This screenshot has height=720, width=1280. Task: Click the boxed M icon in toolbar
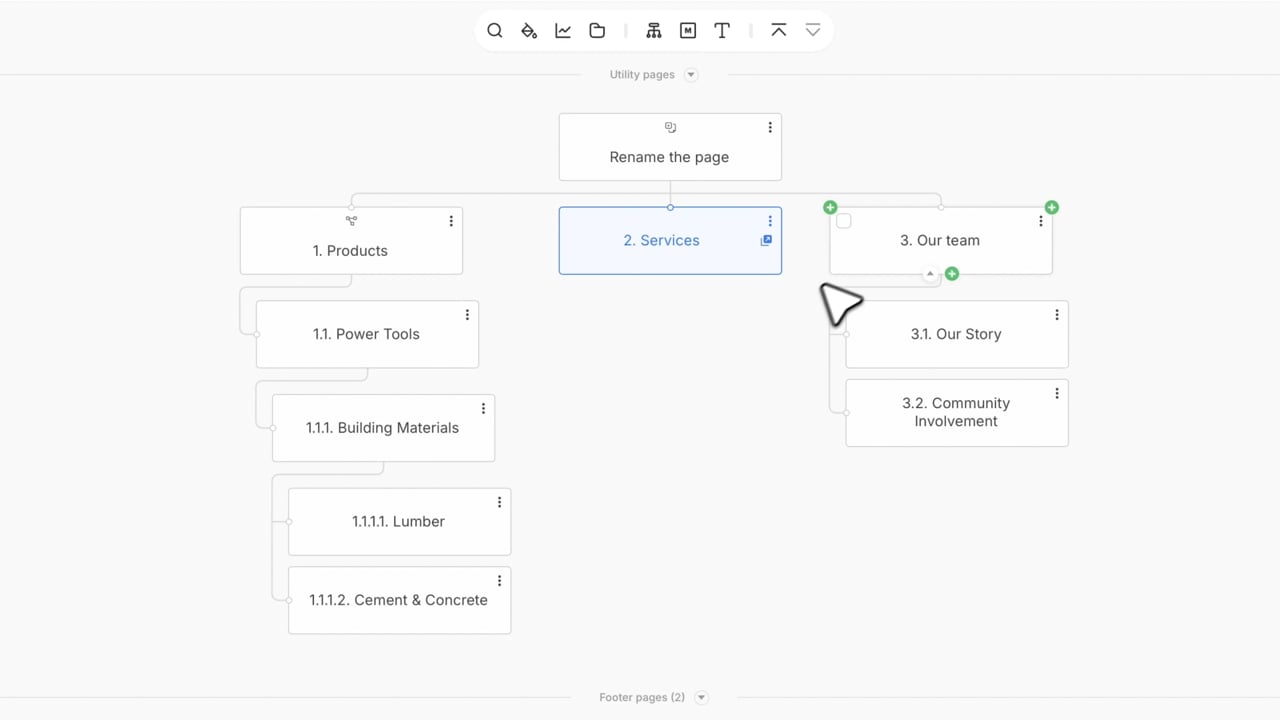(688, 31)
